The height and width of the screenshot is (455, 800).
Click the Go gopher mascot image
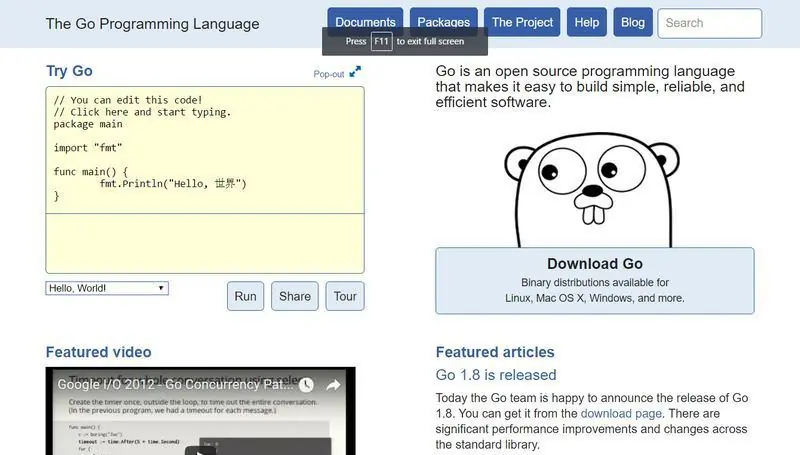click(592, 190)
